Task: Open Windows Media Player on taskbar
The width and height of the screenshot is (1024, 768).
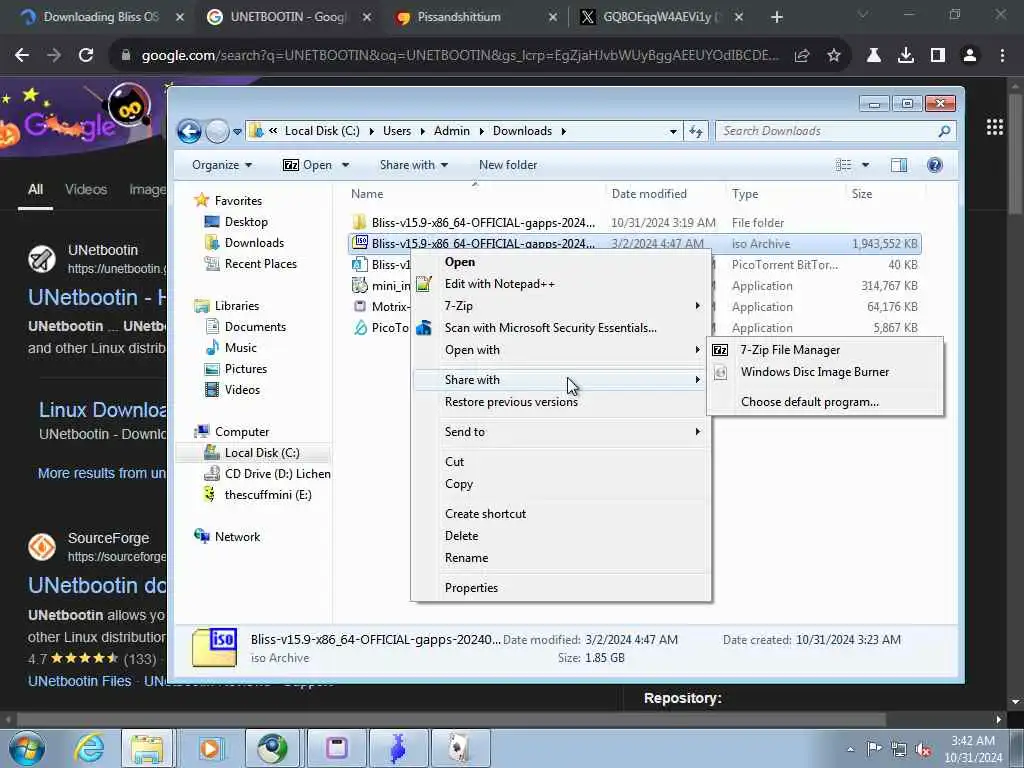Action: point(210,748)
